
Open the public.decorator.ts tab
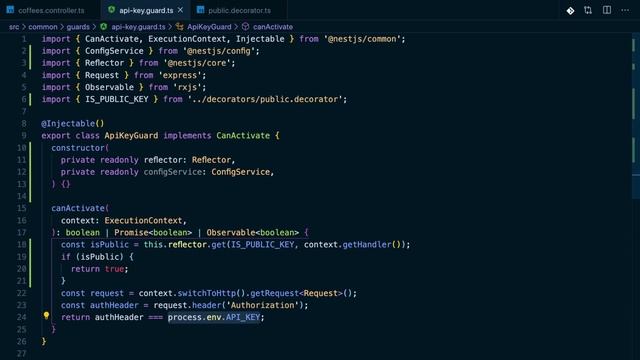pos(239,10)
